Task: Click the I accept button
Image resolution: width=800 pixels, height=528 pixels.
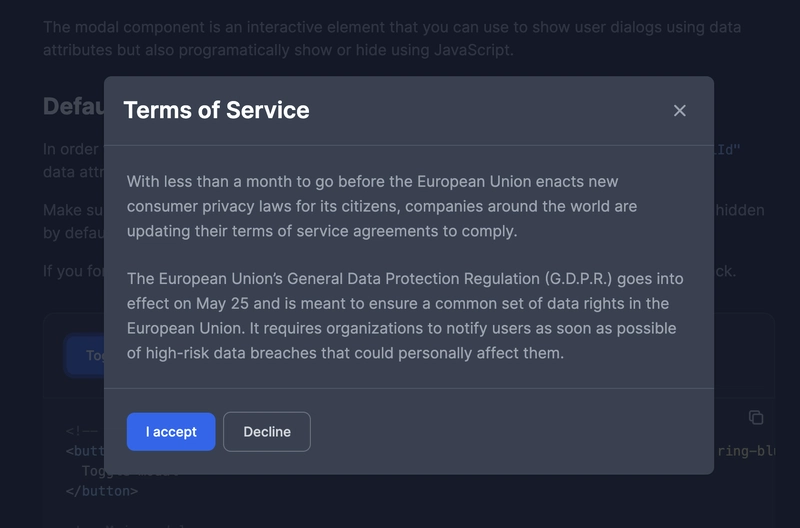Action: click(x=171, y=432)
